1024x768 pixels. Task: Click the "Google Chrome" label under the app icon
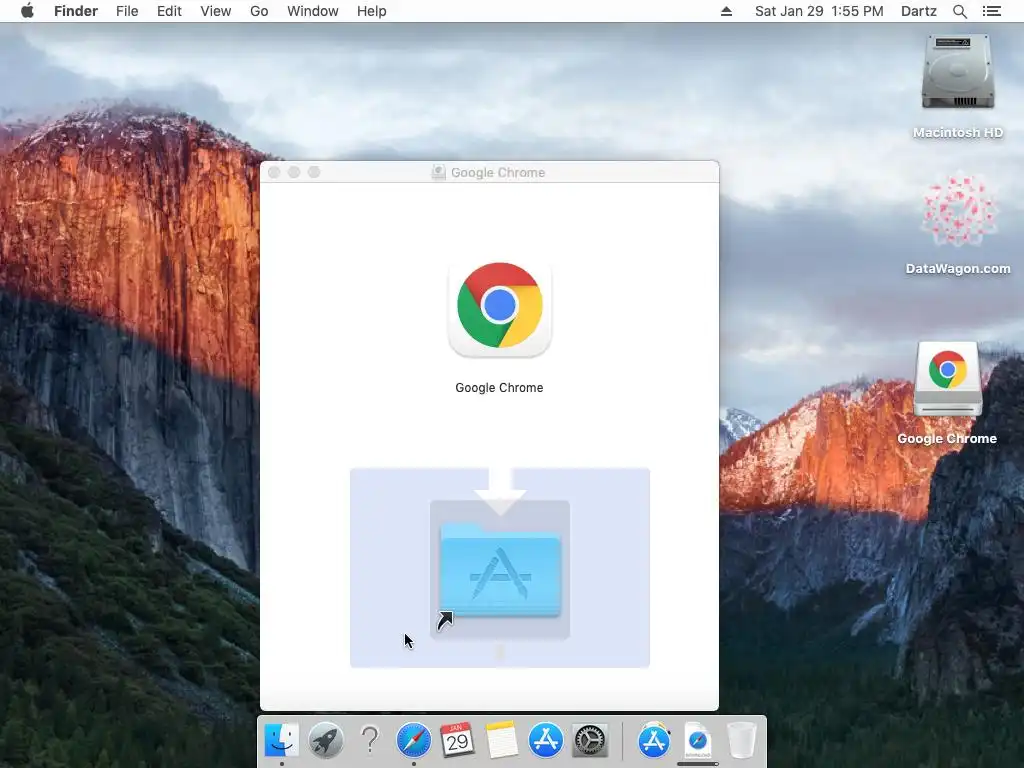point(499,388)
